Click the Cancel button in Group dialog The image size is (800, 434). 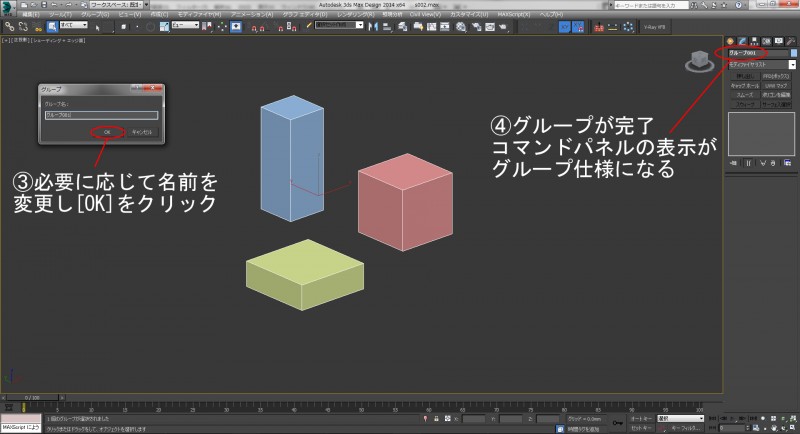(x=141, y=131)
